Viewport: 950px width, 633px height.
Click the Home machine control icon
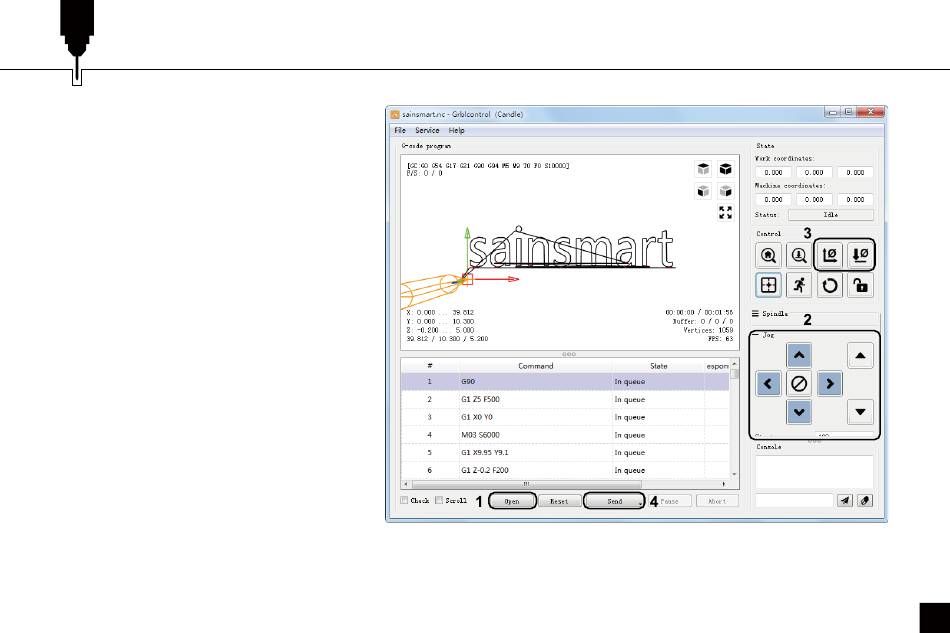click(768, 256)
